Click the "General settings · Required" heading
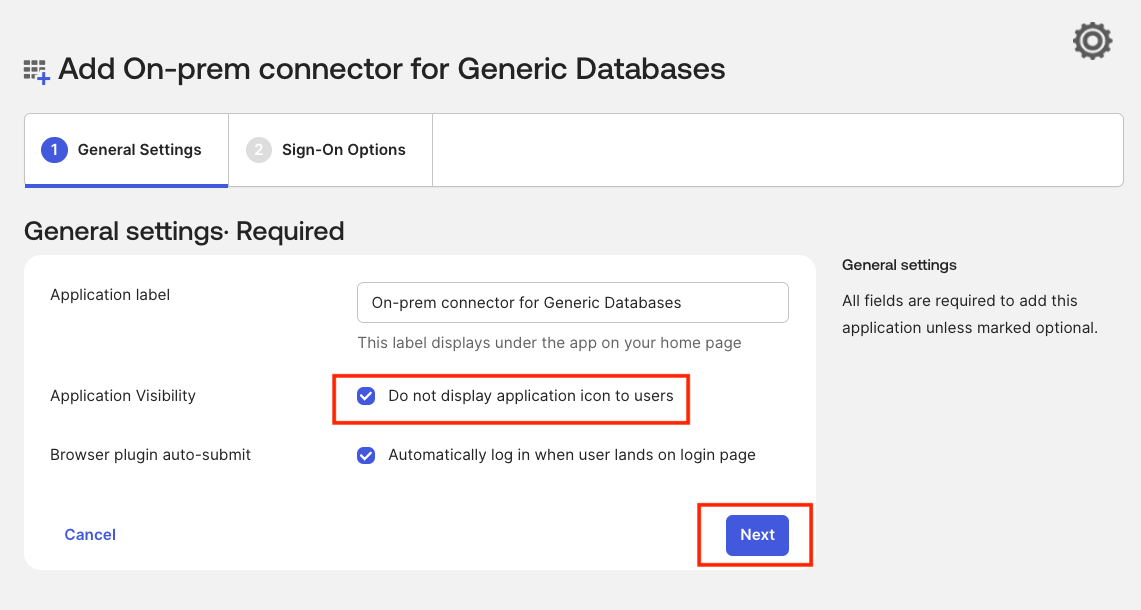The width and height of the screenshot is (1141, 610). 183,230
